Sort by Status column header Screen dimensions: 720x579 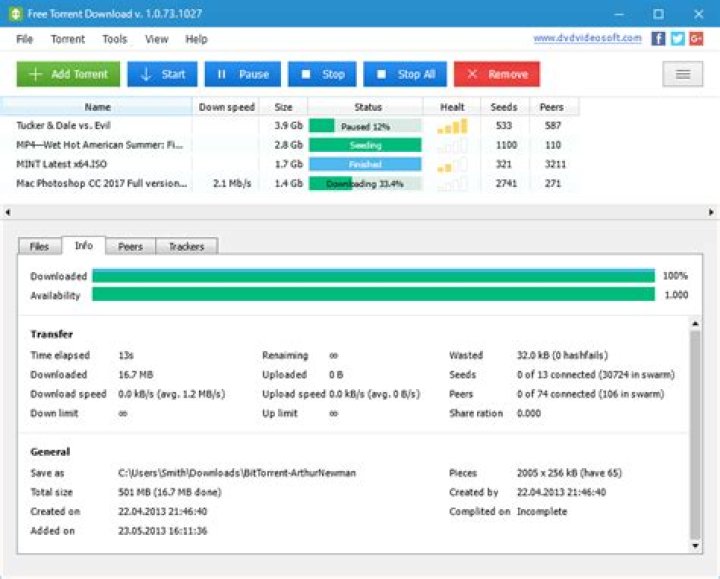click(368, 107)
